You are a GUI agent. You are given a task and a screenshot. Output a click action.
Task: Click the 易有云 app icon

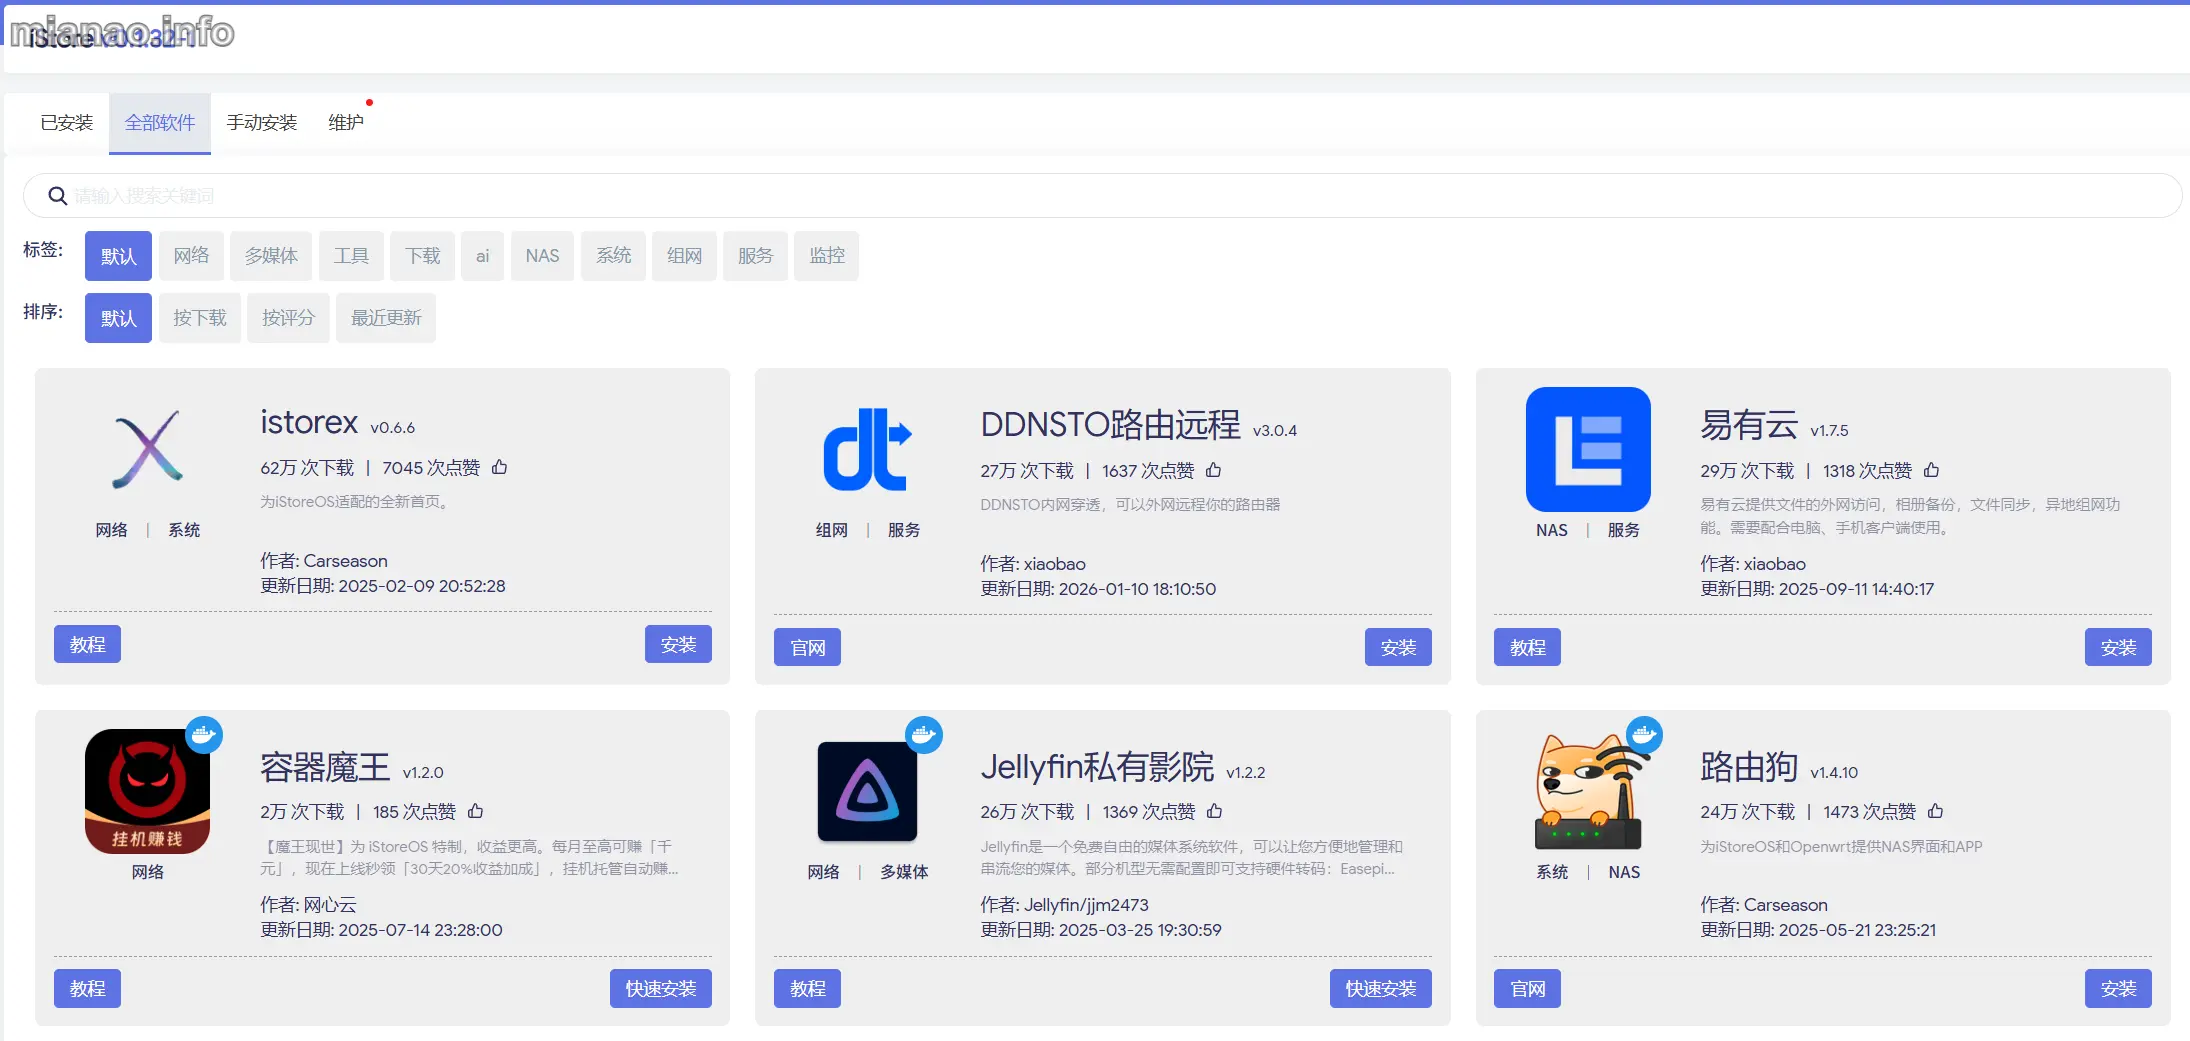[1587, 450]
